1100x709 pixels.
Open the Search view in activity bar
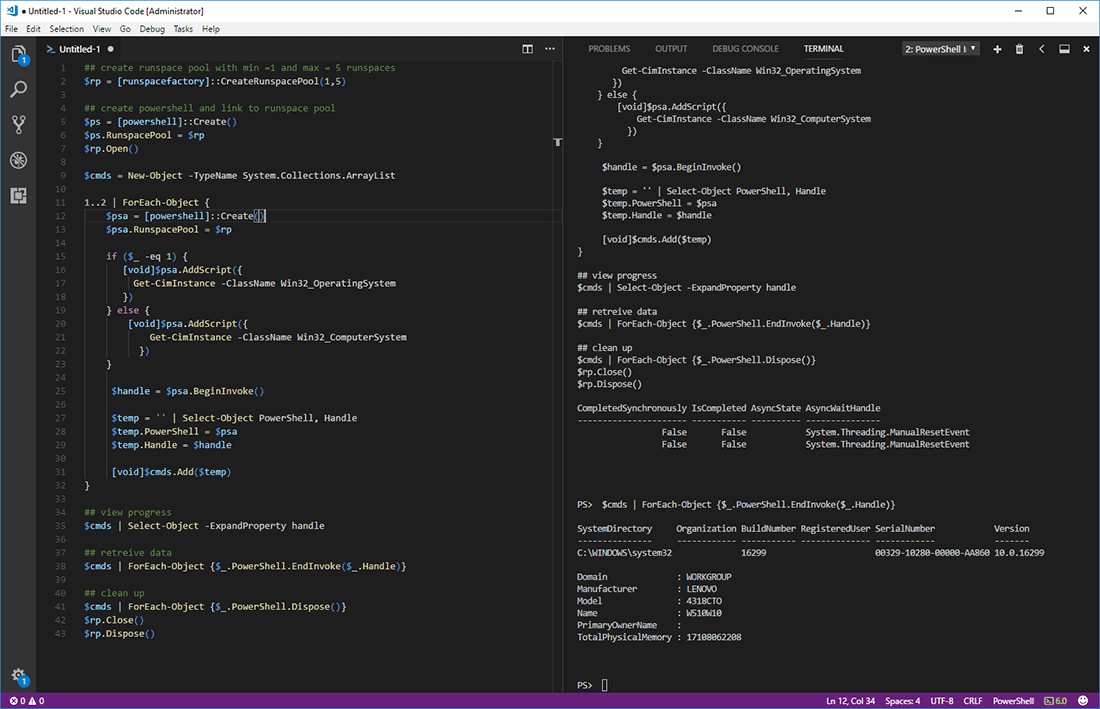(18, 90)
